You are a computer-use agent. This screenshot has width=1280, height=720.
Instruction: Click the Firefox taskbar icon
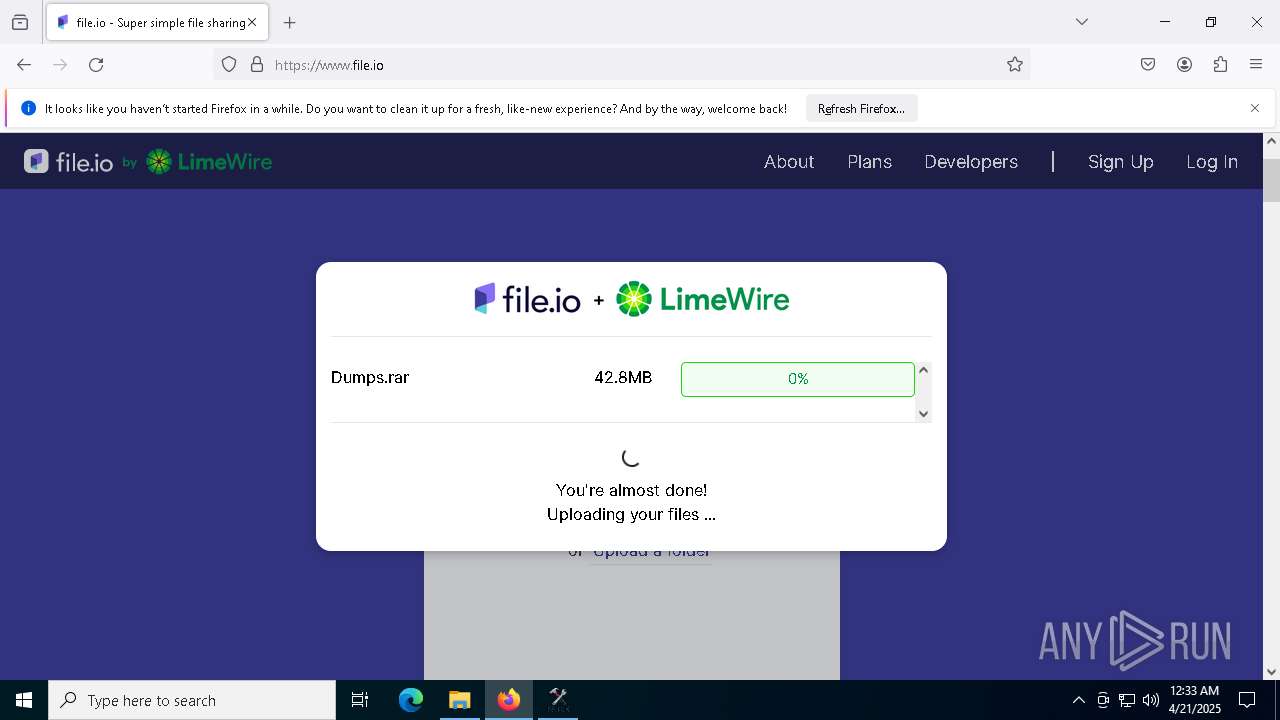508,700
